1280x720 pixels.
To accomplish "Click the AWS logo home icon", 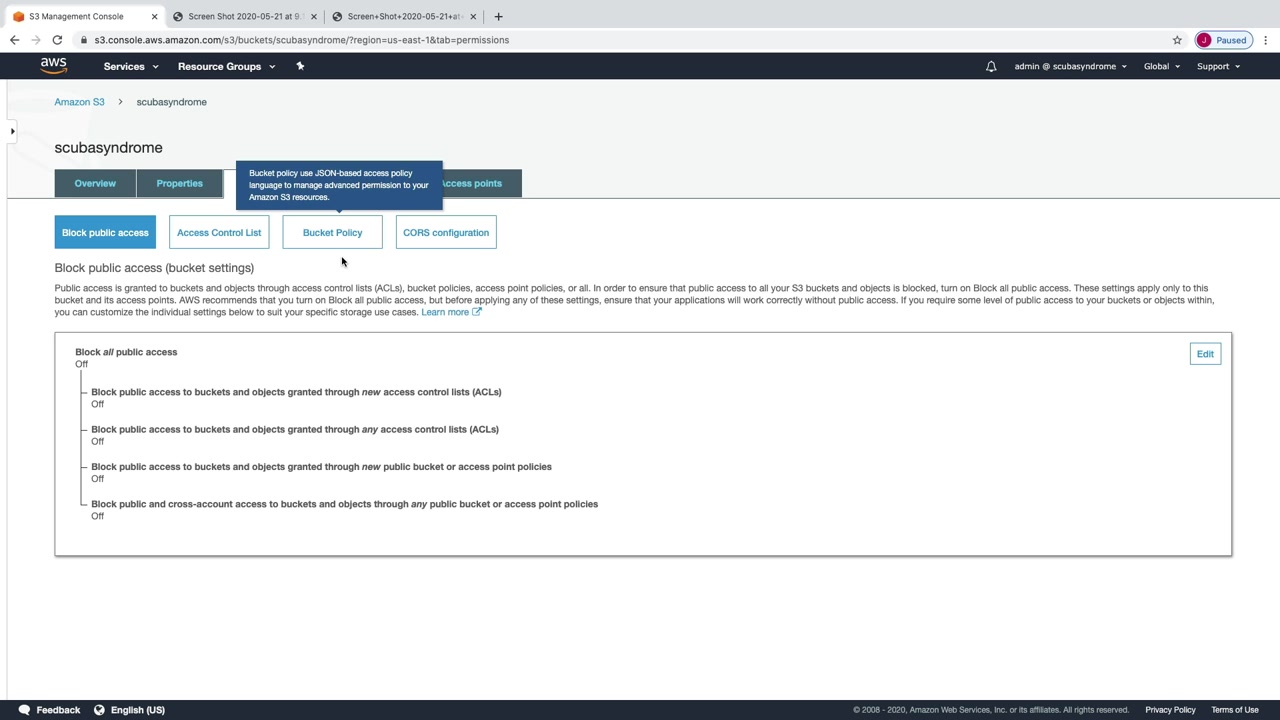I will click(54, 66).
